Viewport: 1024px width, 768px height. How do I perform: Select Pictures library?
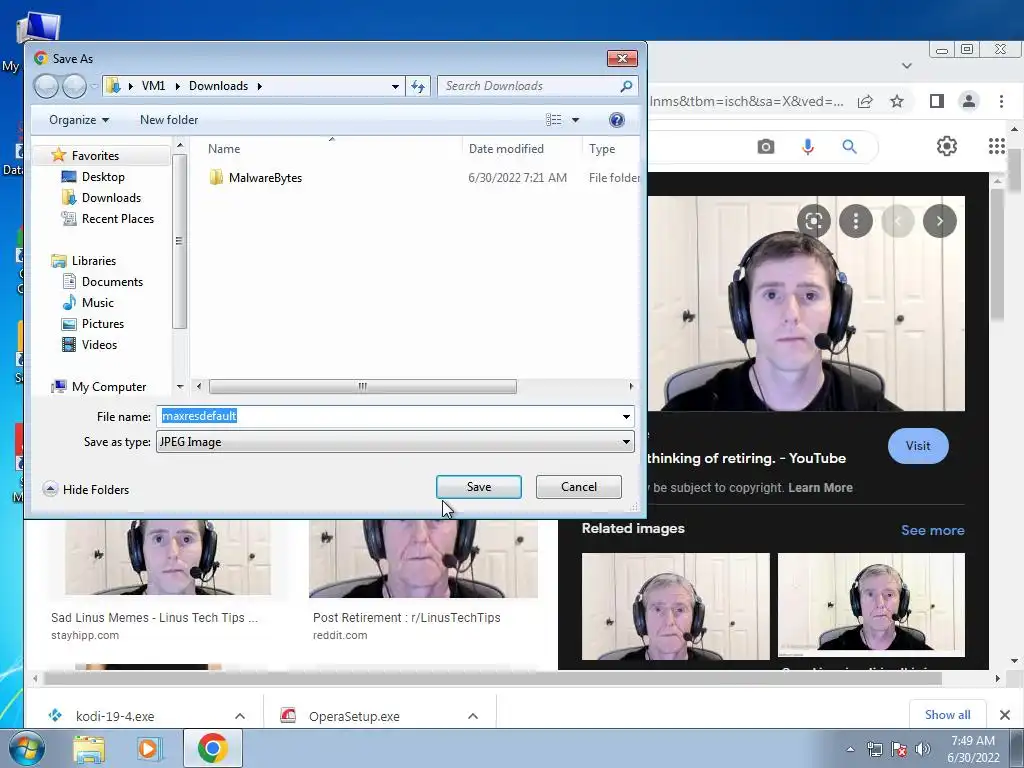103,323
